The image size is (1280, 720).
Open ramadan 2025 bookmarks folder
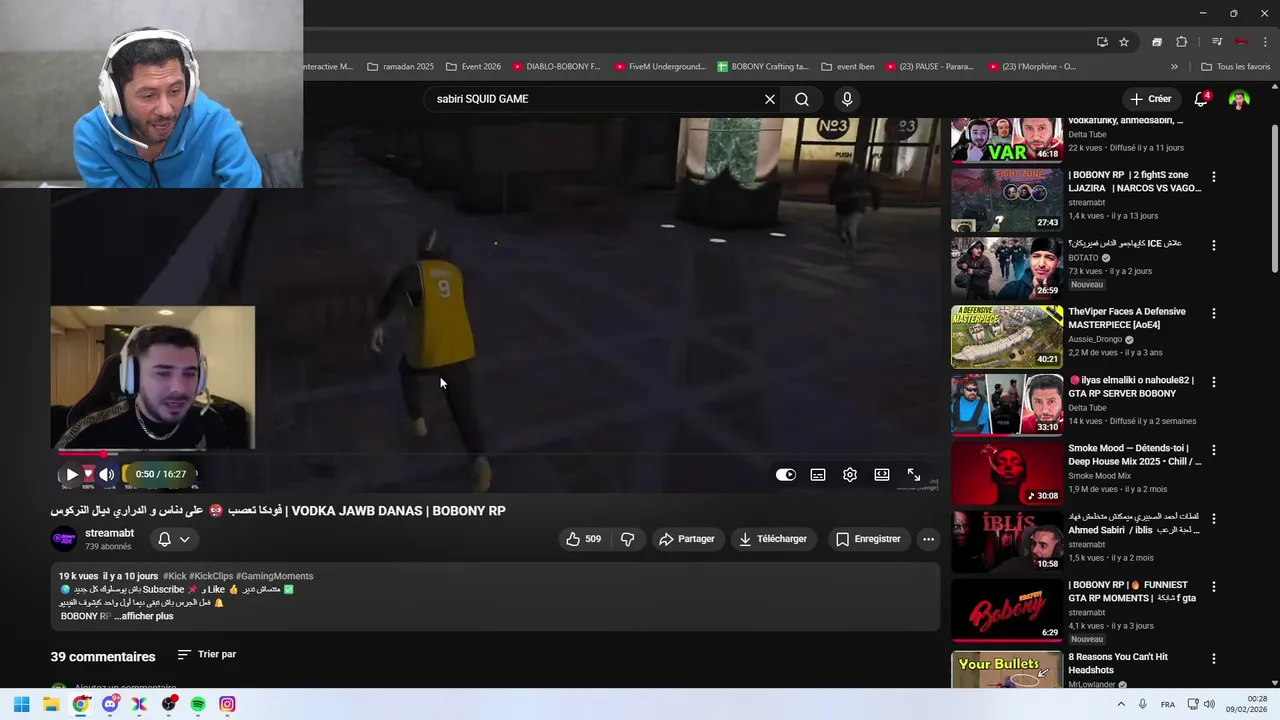(x=401, y=67)
